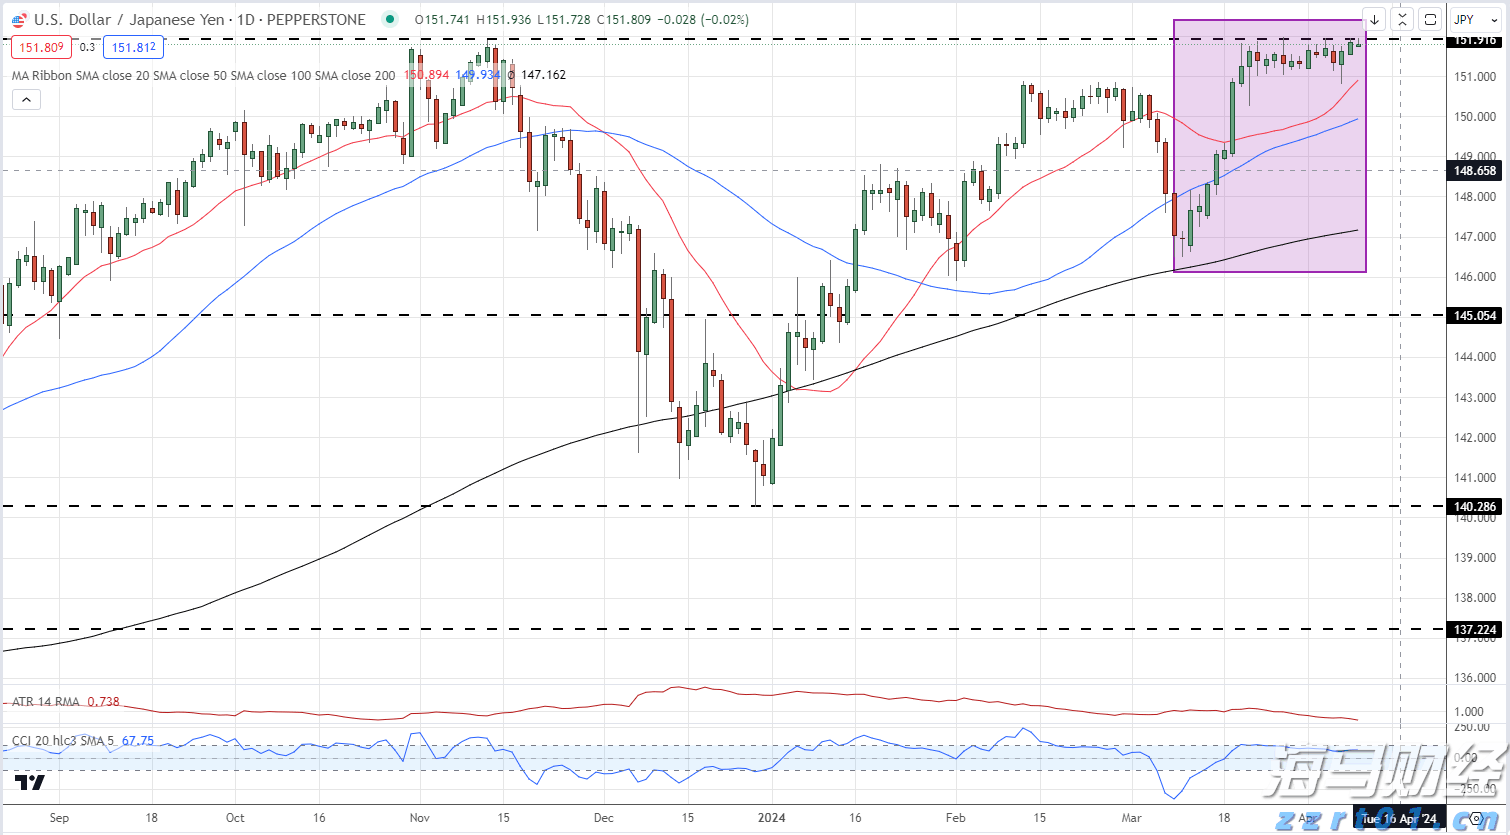Click the MA value 147.162 in legend
Viewport: 1510px width, 835px height.
[x=543, y=75]
